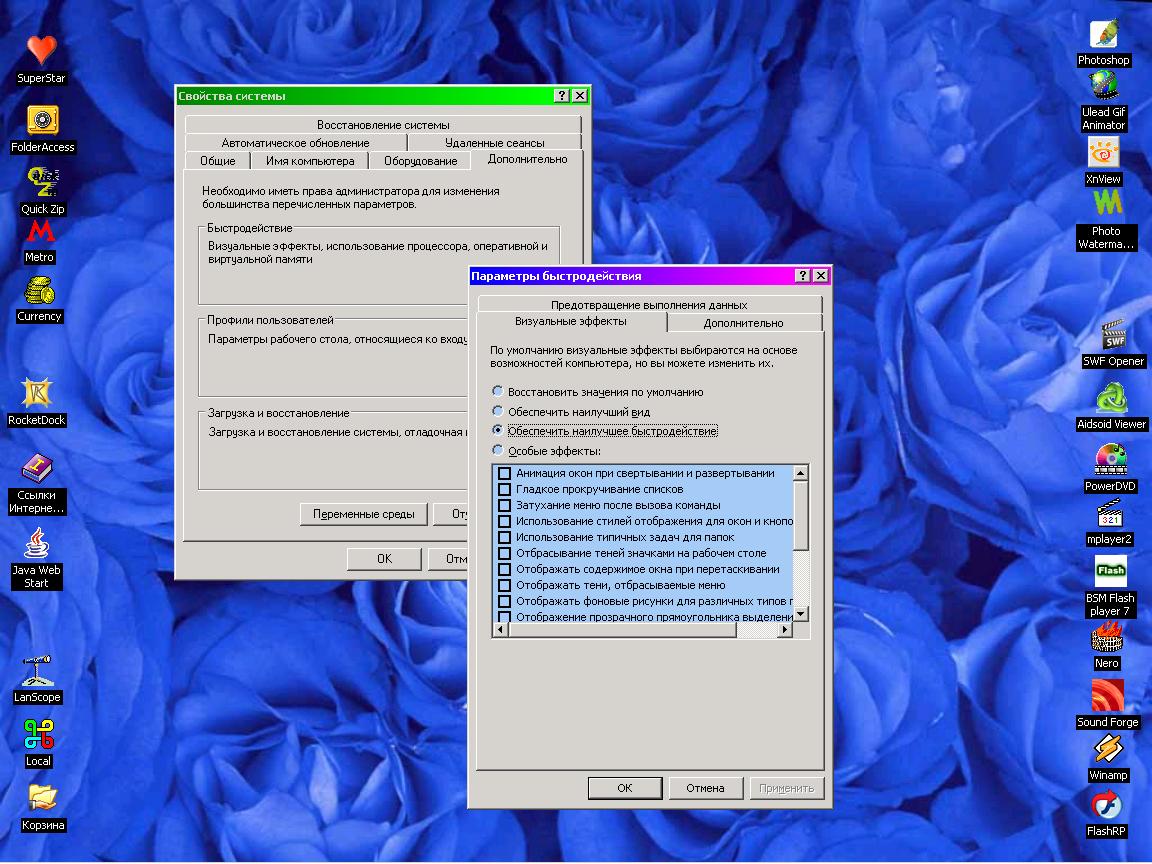Select 'Обеспечить наилучший вид' radio button
The width and height of the screenshot is (1152, 864).
tap(498, 411)
